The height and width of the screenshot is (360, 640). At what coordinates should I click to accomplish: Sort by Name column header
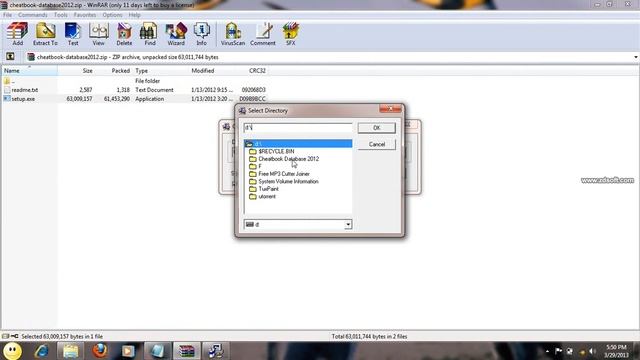pos(29,71)
